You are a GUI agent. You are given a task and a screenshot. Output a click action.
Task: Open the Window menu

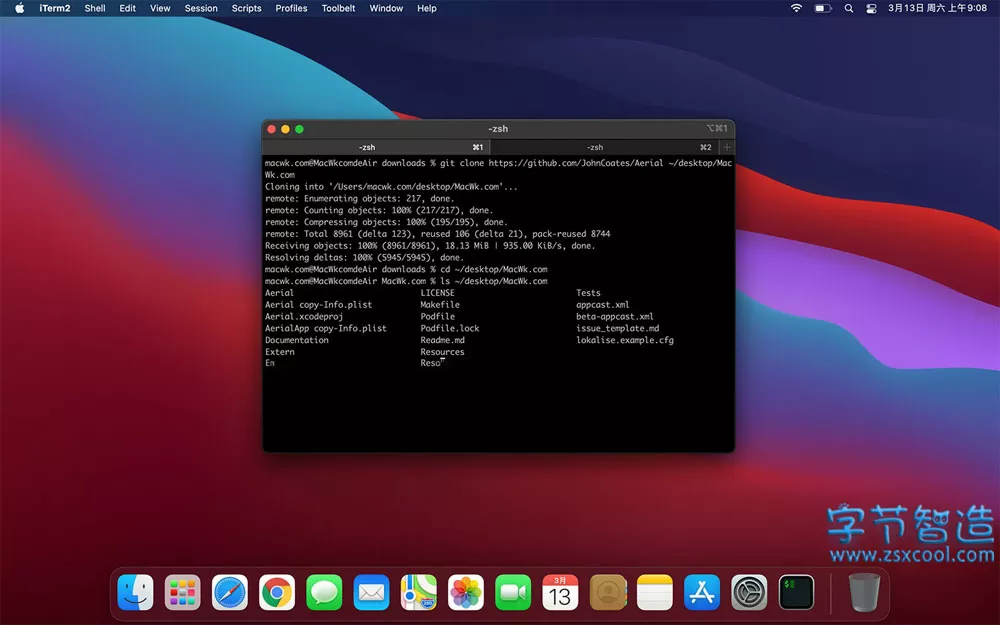(x=386, y=8)
